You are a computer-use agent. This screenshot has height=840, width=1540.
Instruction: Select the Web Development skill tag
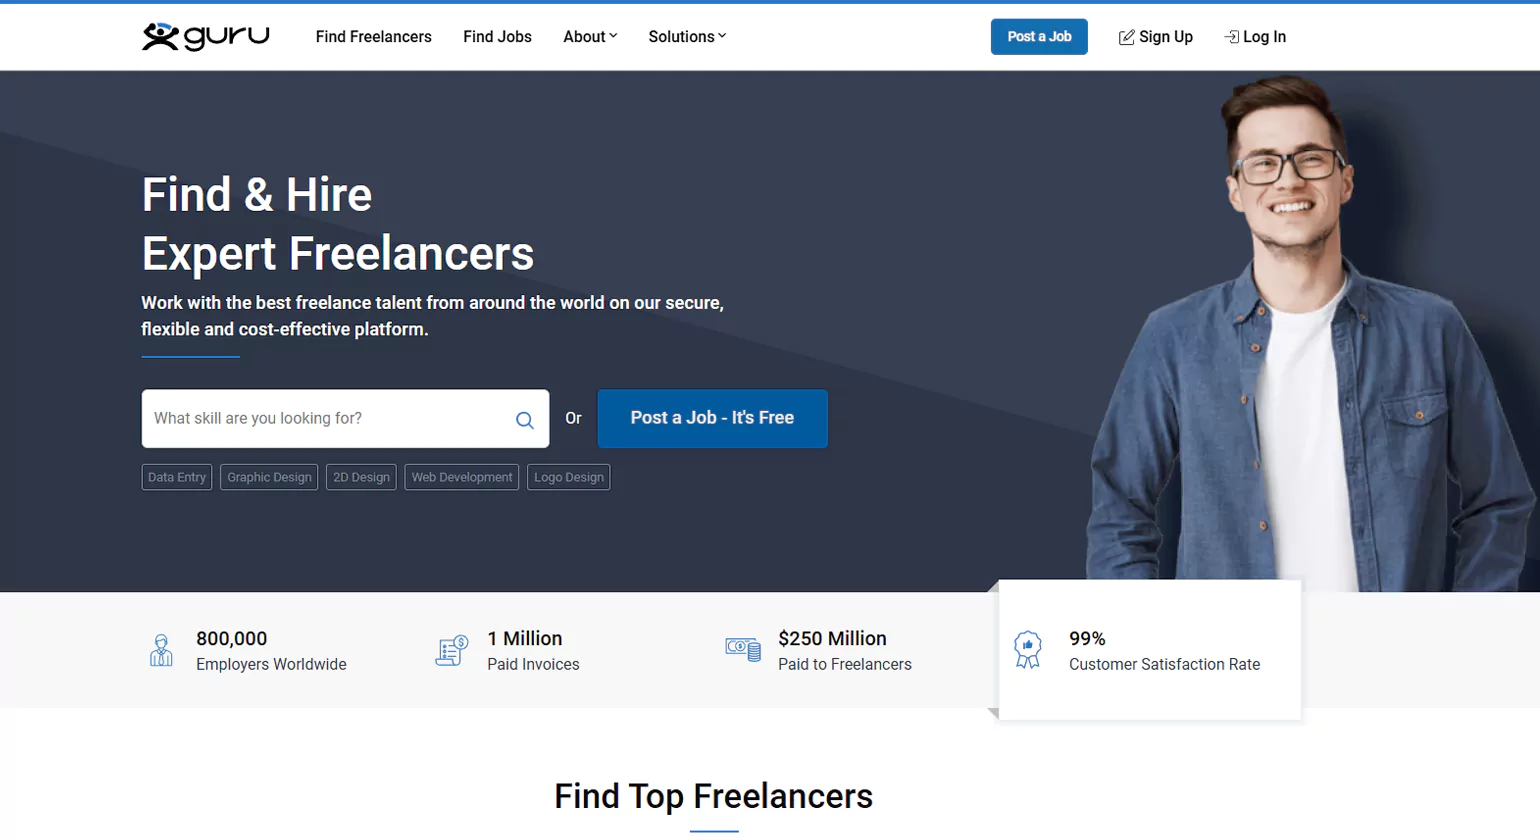pos(461,478)
